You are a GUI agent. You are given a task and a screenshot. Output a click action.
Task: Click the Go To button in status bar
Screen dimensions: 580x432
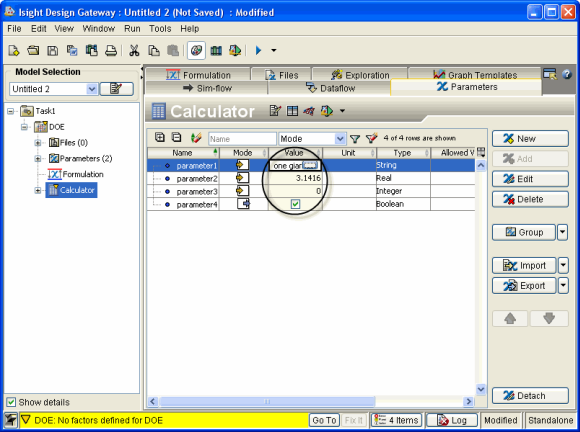click(324, 421)
